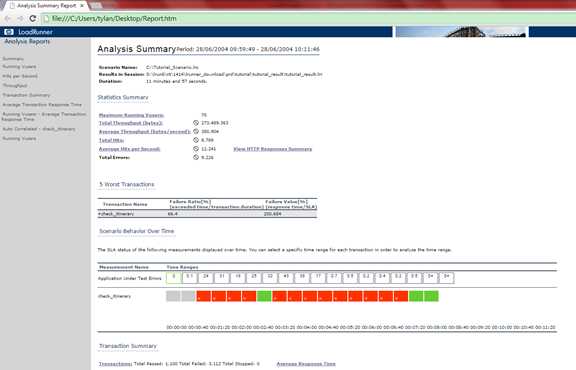
Task: Open the Average Throughput (bytes/second) link
Action: coord(145,132)
